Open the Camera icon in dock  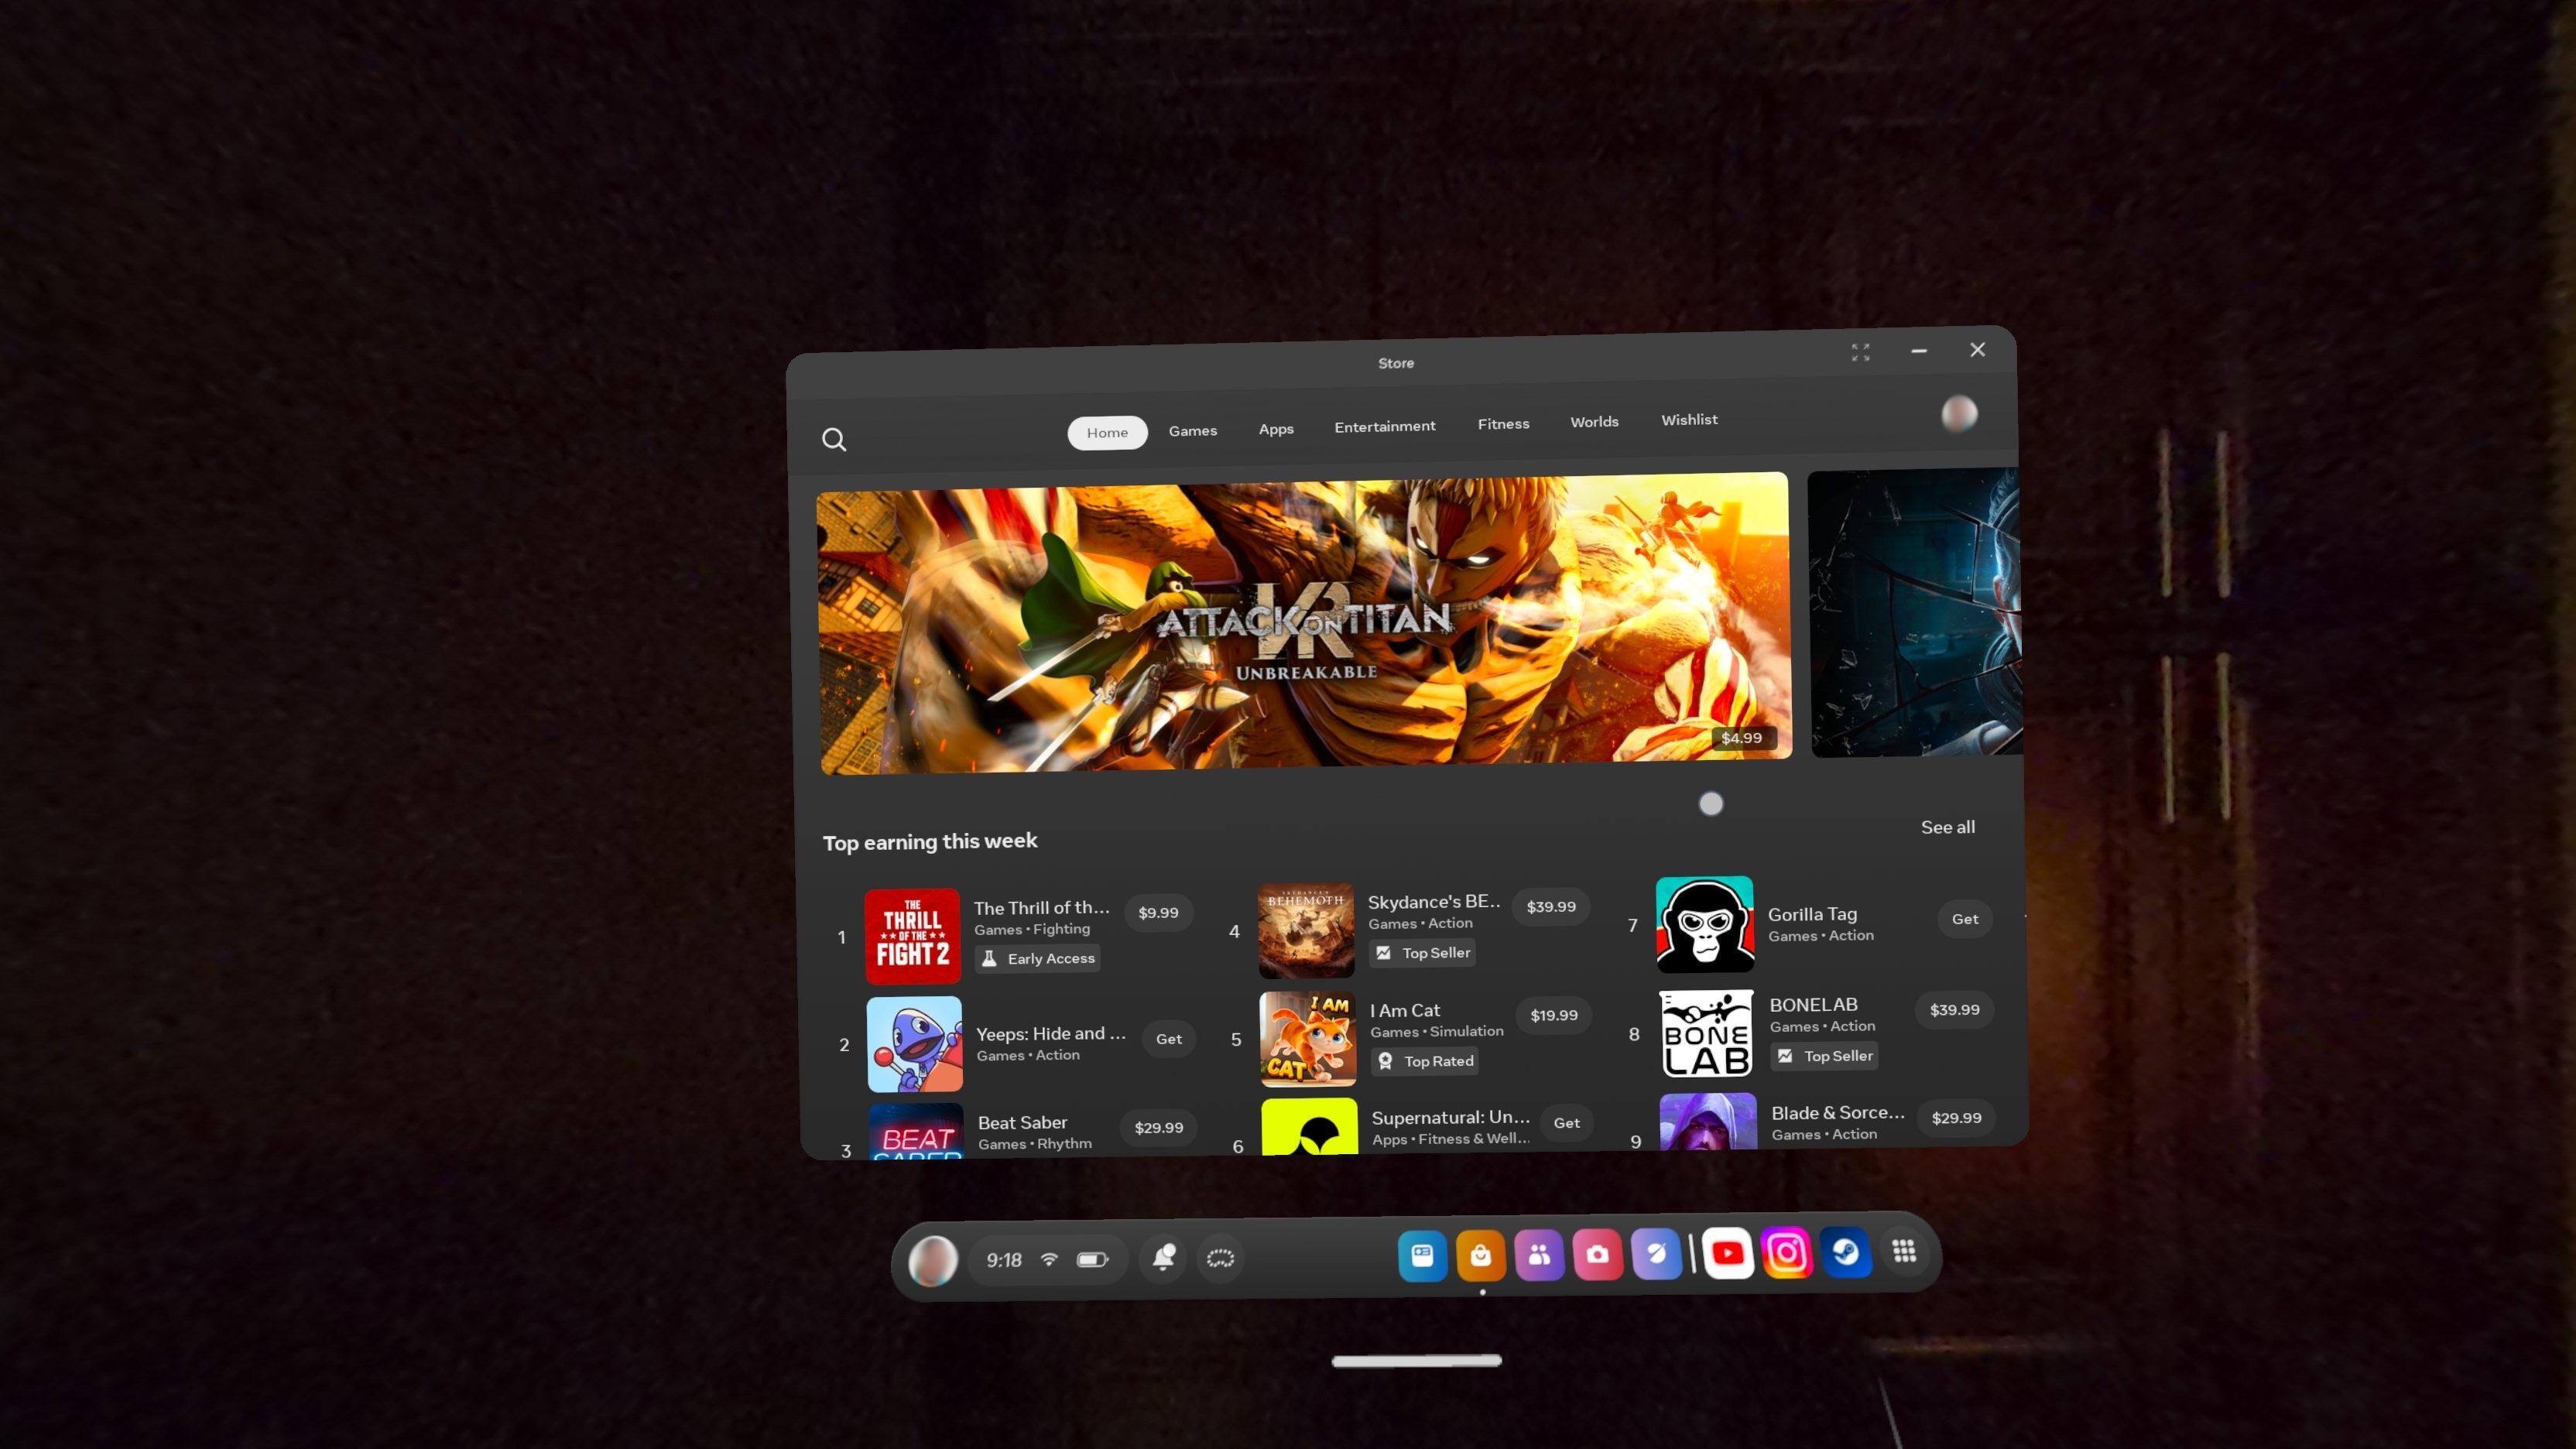[x=1597, y=1254]
